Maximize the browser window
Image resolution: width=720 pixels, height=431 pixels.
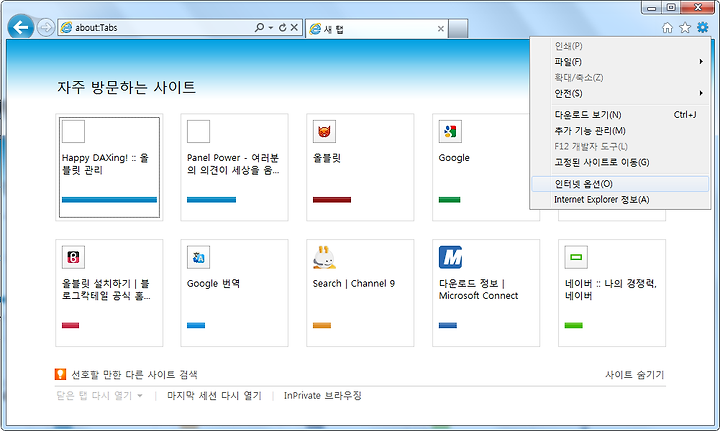click(x=671, y=8)
